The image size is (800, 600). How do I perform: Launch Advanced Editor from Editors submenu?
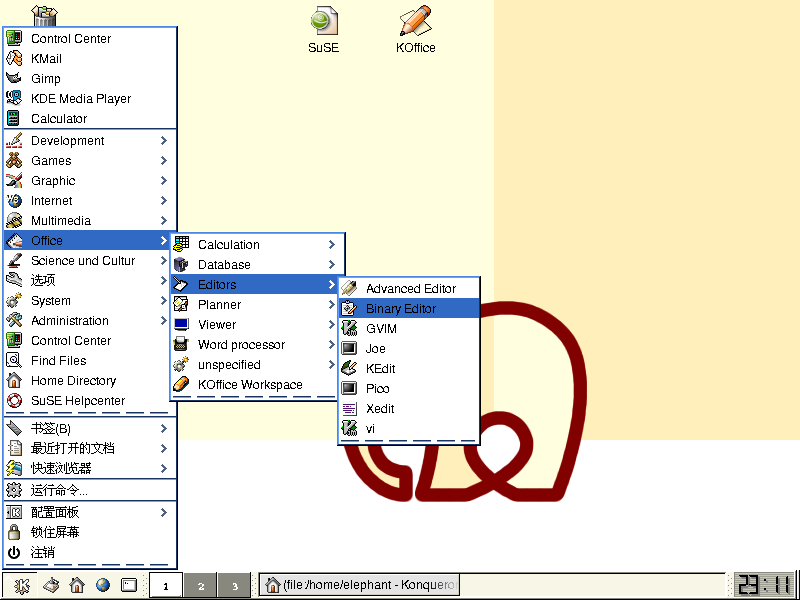click(409, 288)
